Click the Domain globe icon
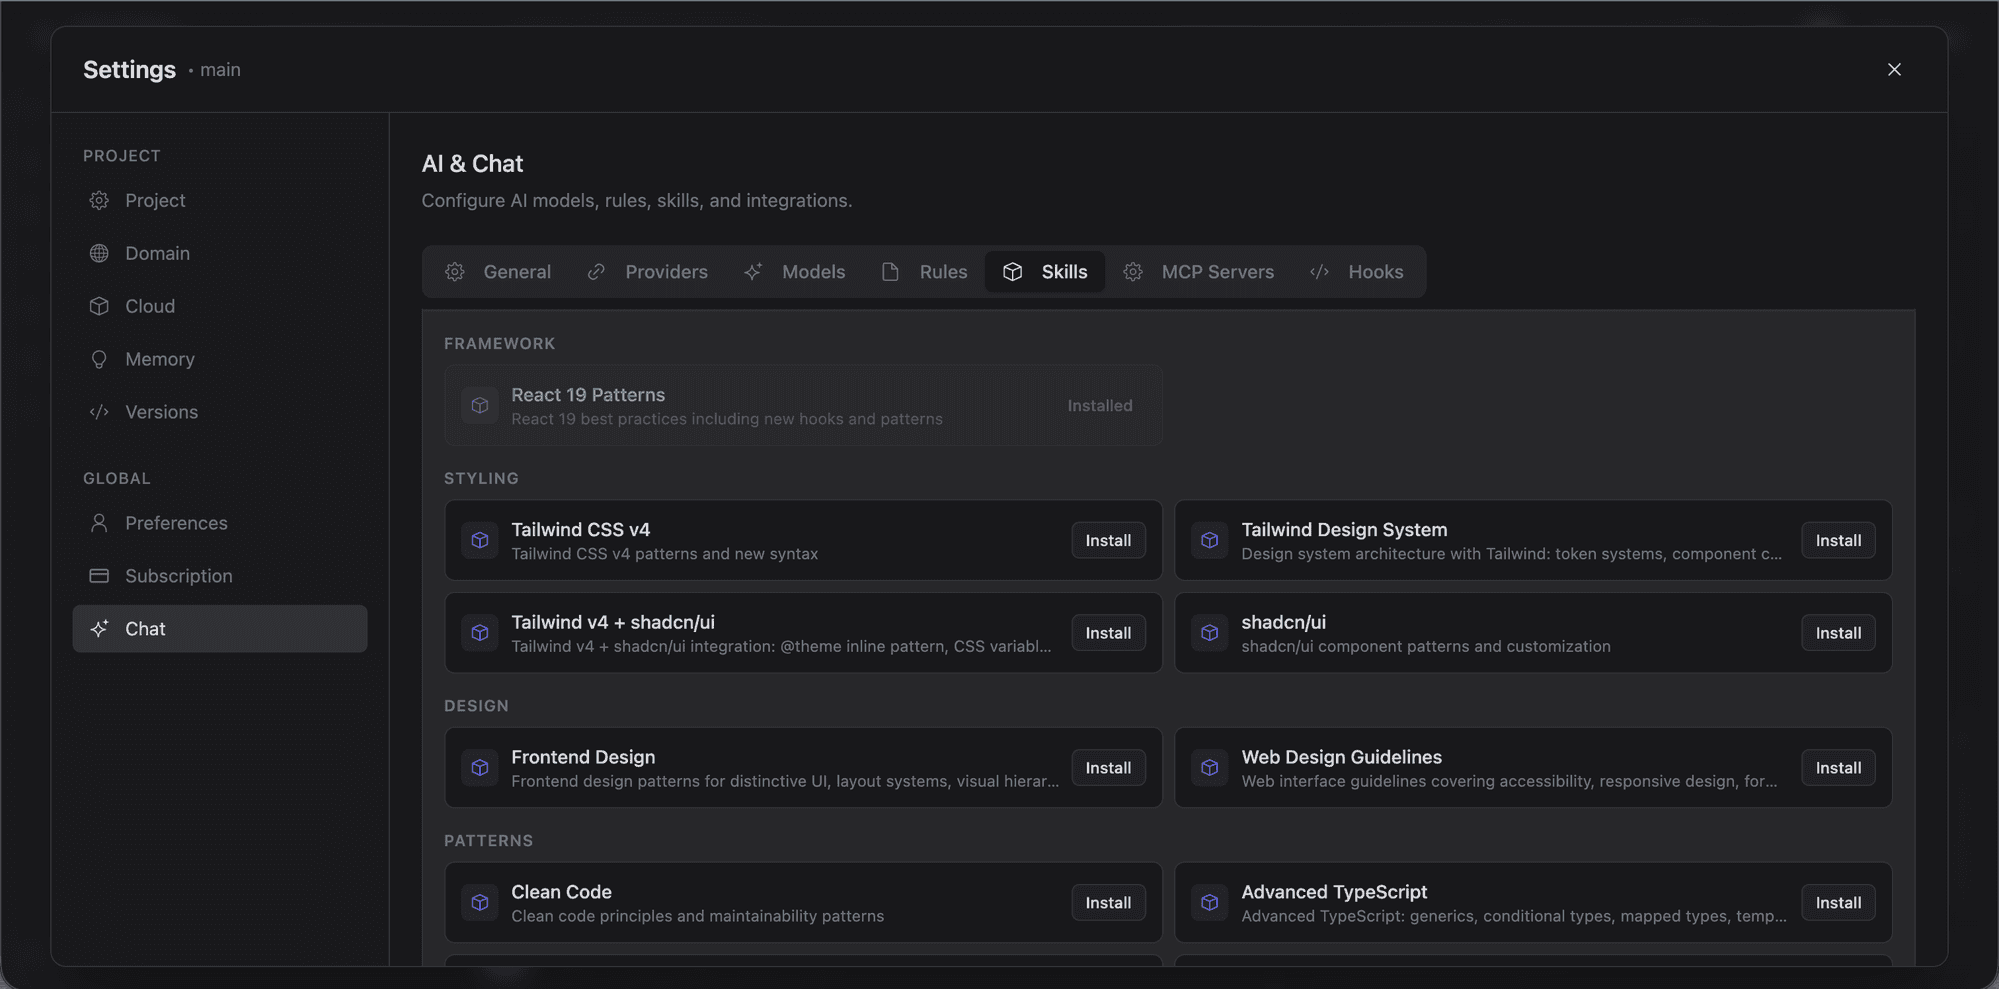This screenshot has height=989, width=1999. pos(99,253)
